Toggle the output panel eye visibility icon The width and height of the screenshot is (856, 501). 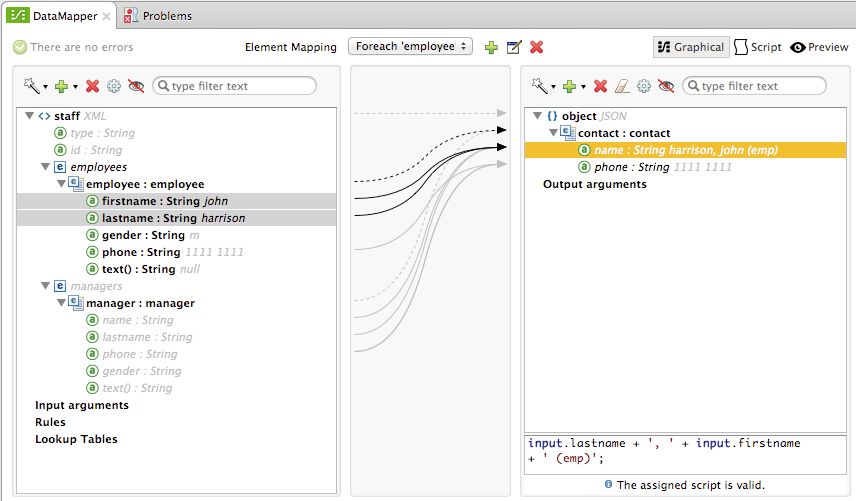(666, 87)
